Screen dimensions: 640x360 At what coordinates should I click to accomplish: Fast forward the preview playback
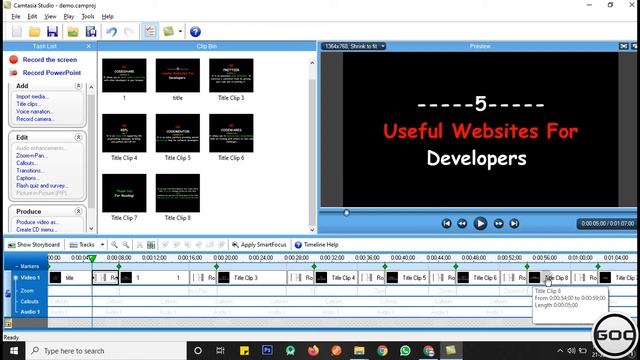[x=498, y=223]
